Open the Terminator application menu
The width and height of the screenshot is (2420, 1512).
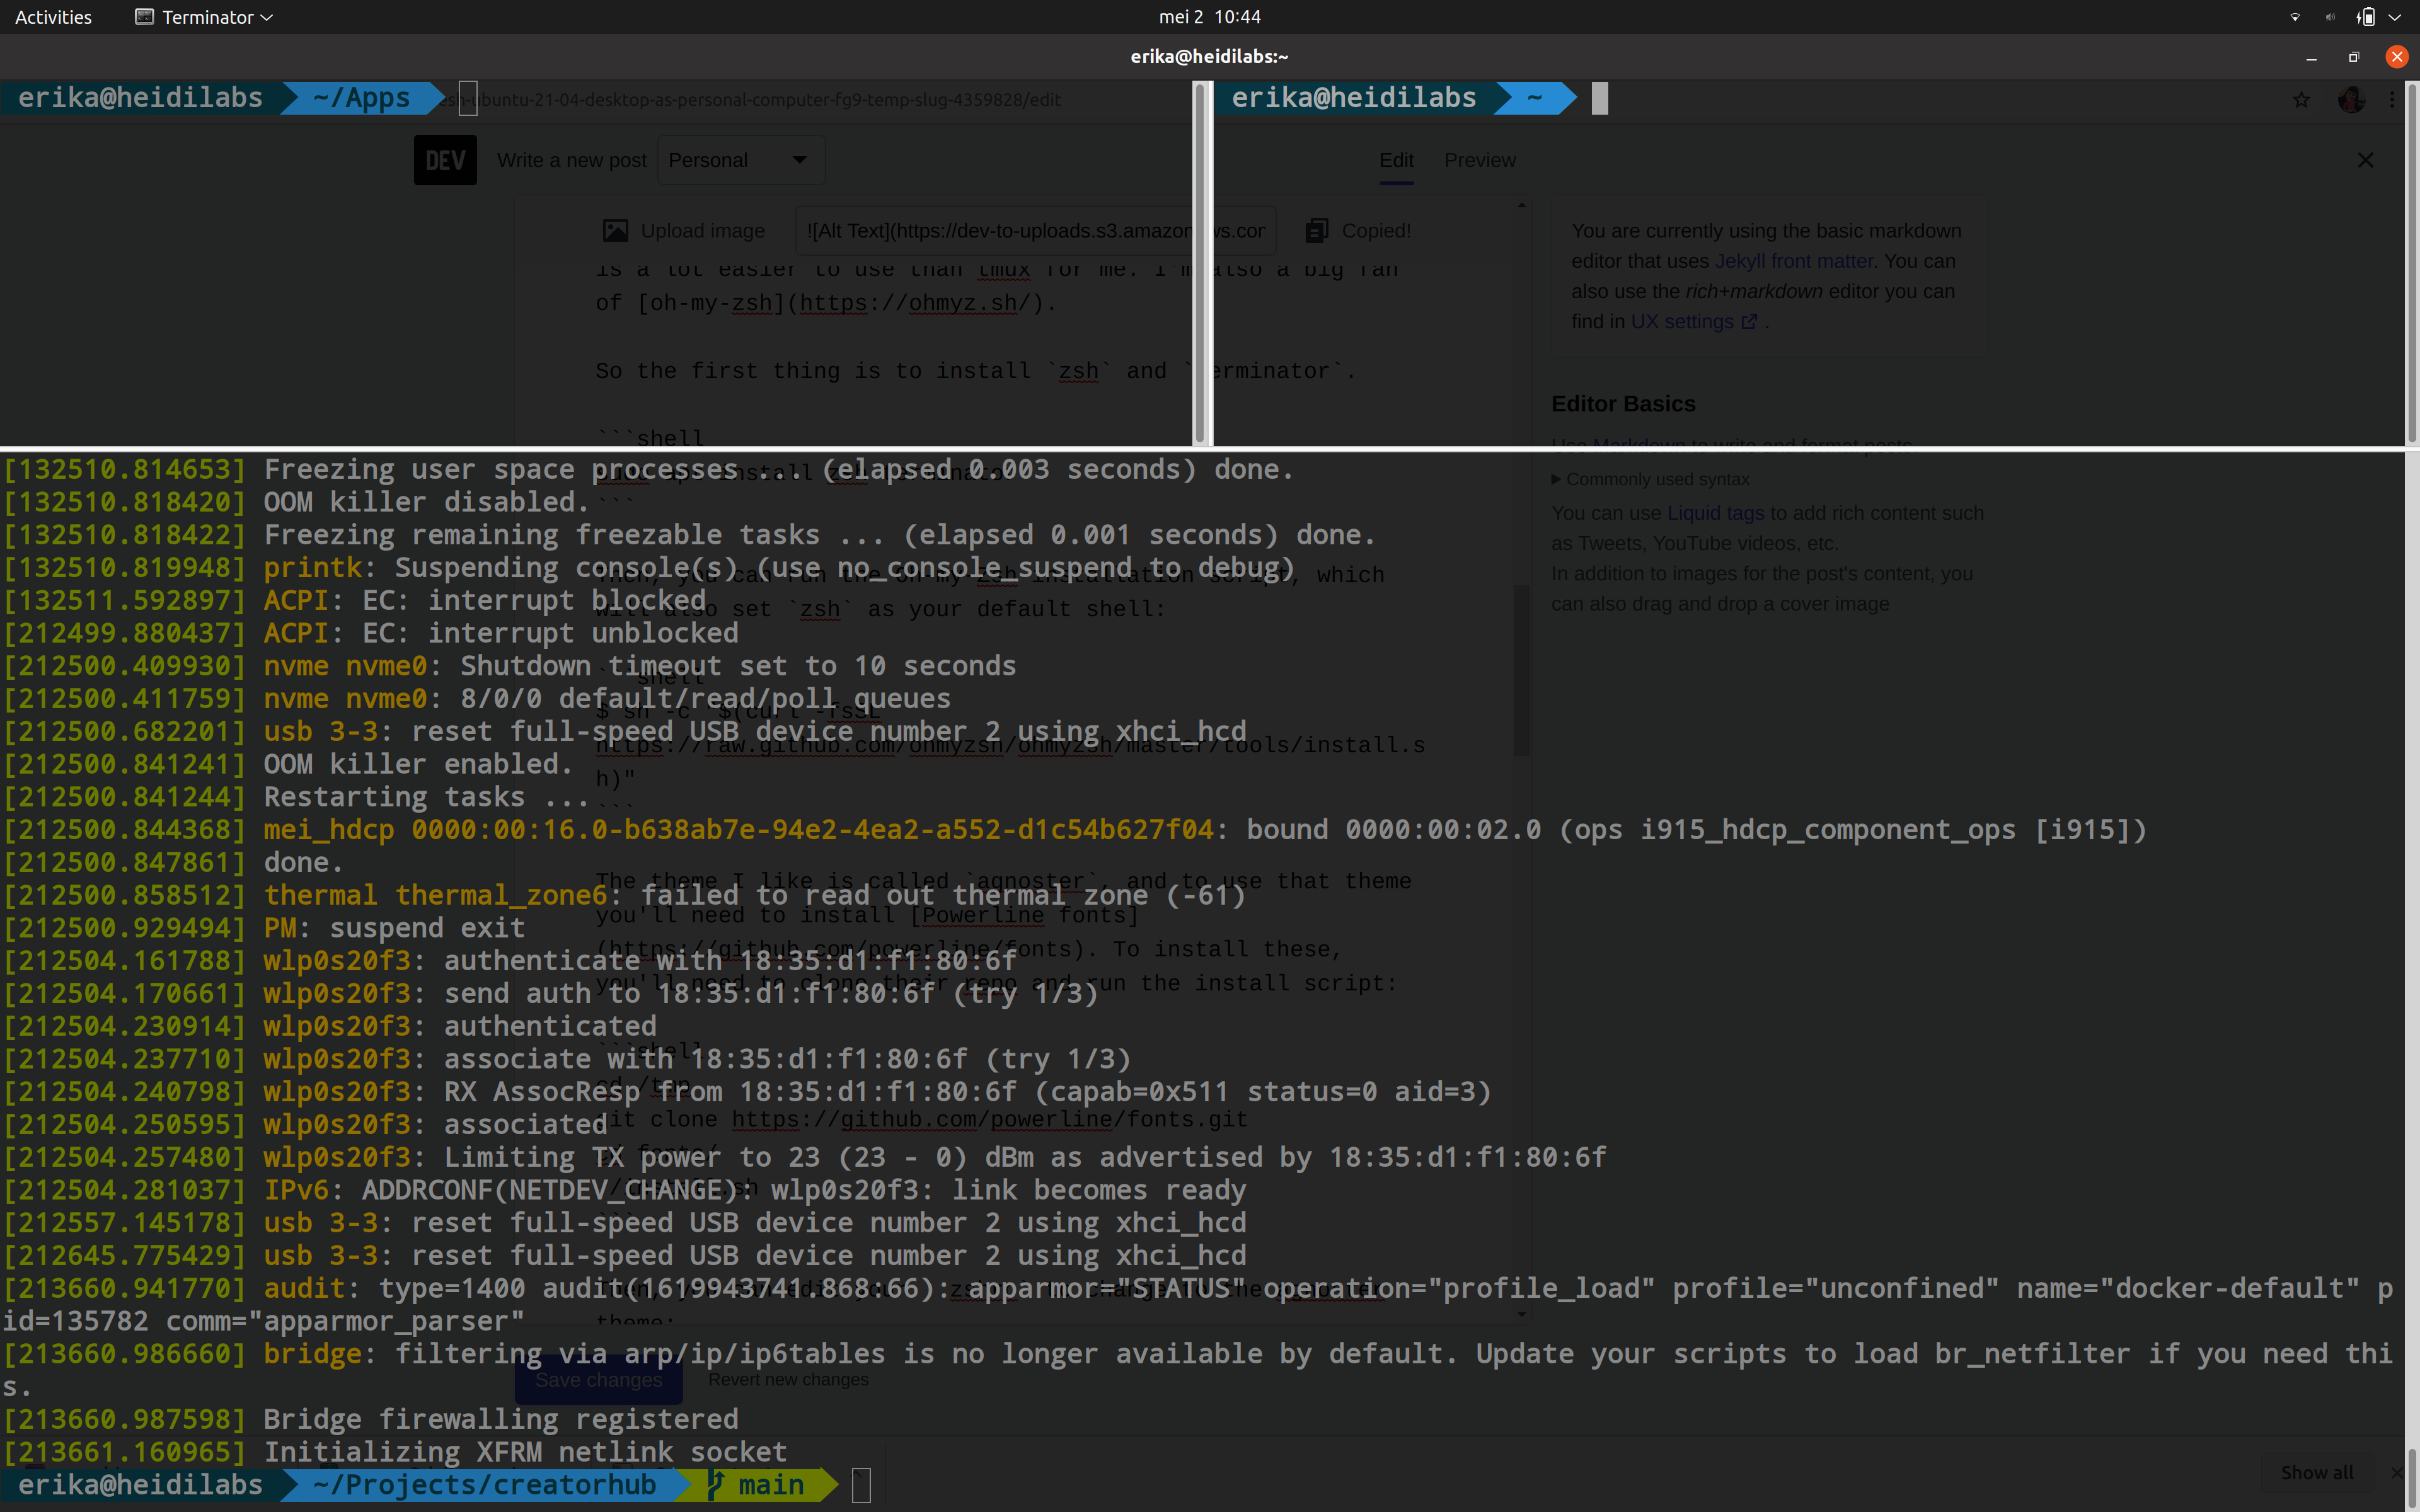coord(204,17)
